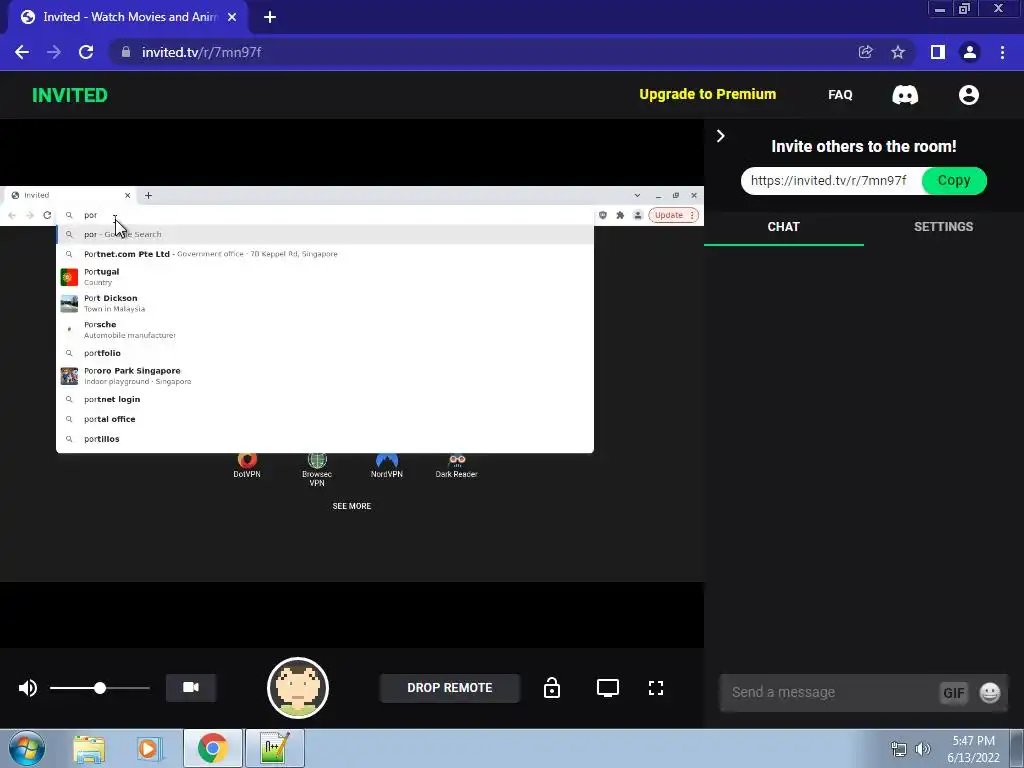
Task: Select the Porsche suggestion
Action: pos(325,329)
